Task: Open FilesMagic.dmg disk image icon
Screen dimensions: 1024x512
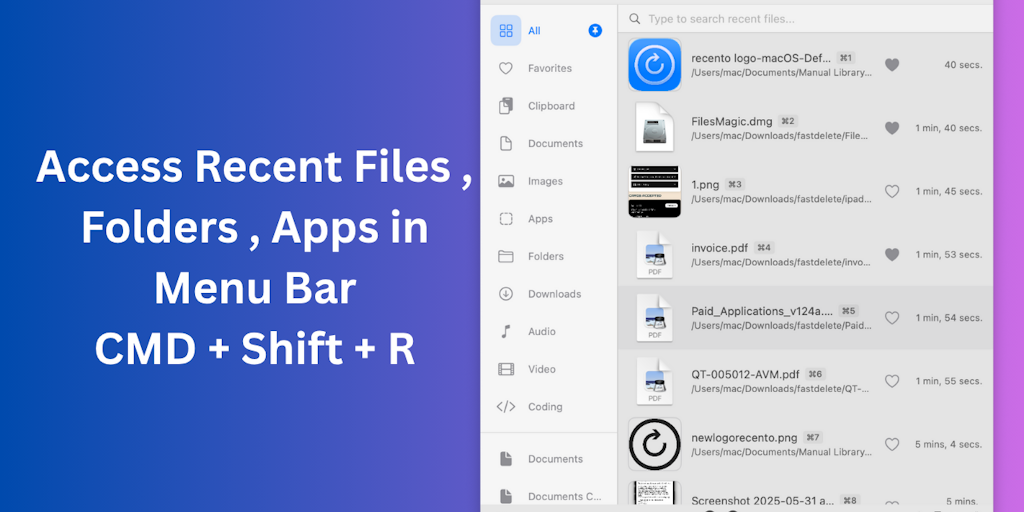Action: coord(654,128)
